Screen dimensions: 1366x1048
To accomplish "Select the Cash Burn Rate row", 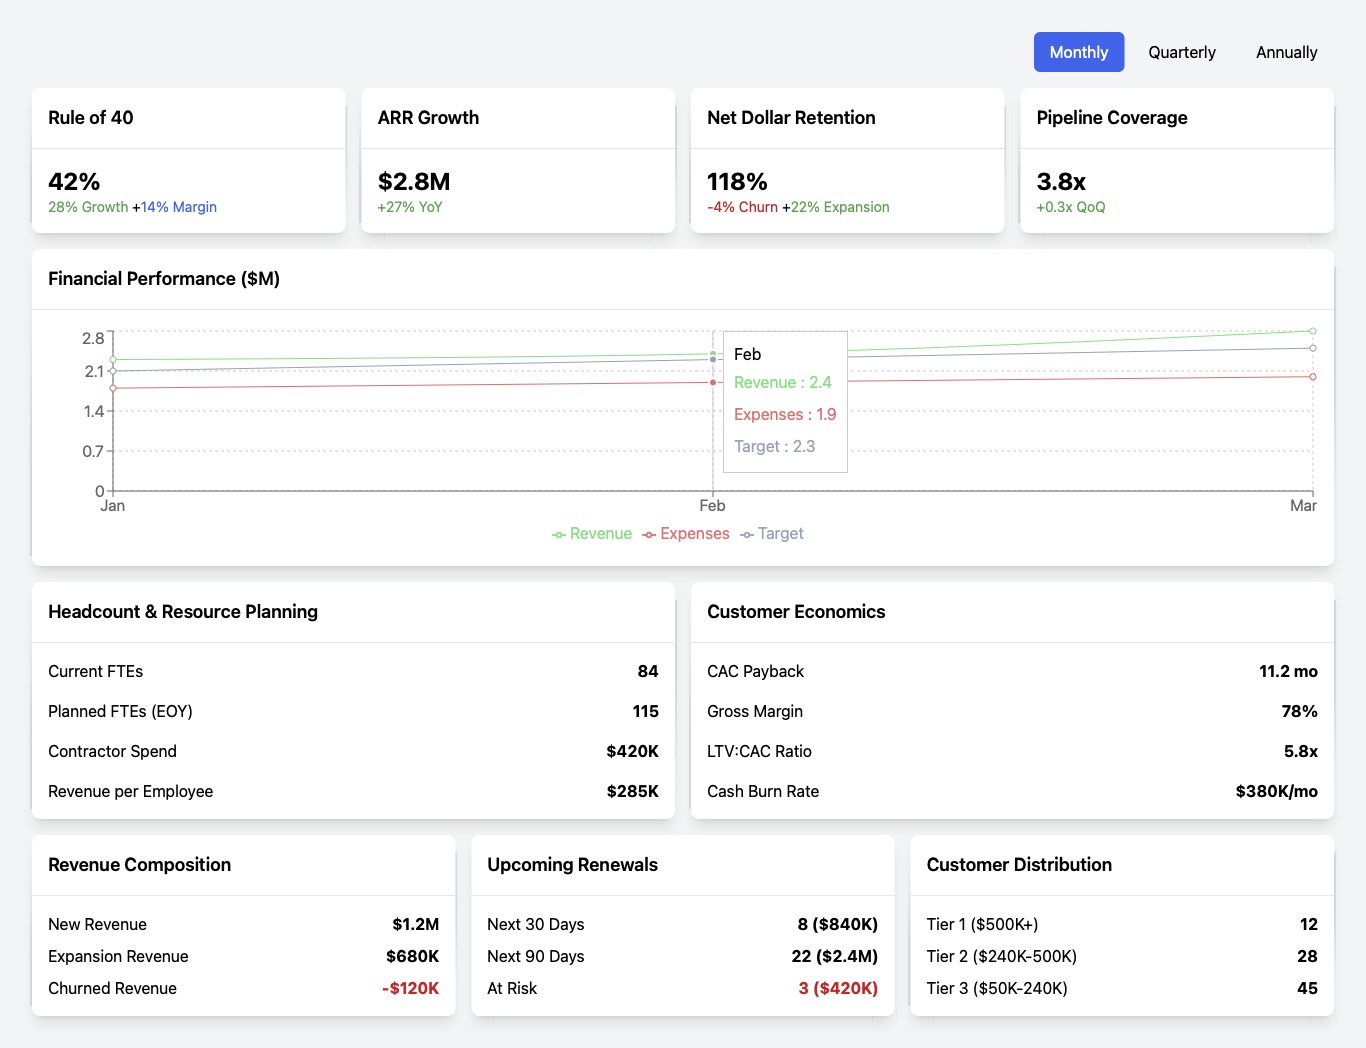I will click(1011, 791).
